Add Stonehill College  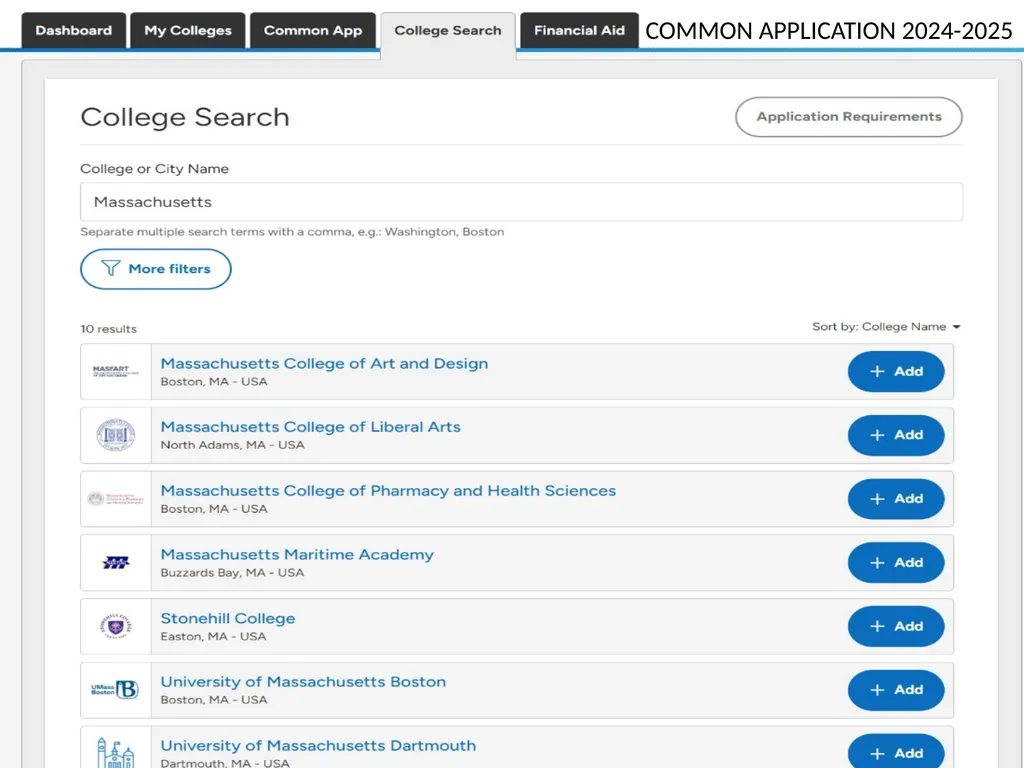896,626
